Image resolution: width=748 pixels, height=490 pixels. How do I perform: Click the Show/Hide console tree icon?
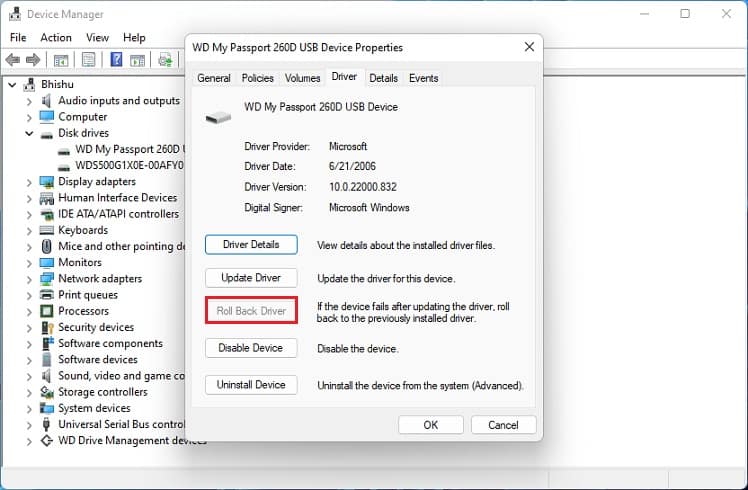[61, 61]
